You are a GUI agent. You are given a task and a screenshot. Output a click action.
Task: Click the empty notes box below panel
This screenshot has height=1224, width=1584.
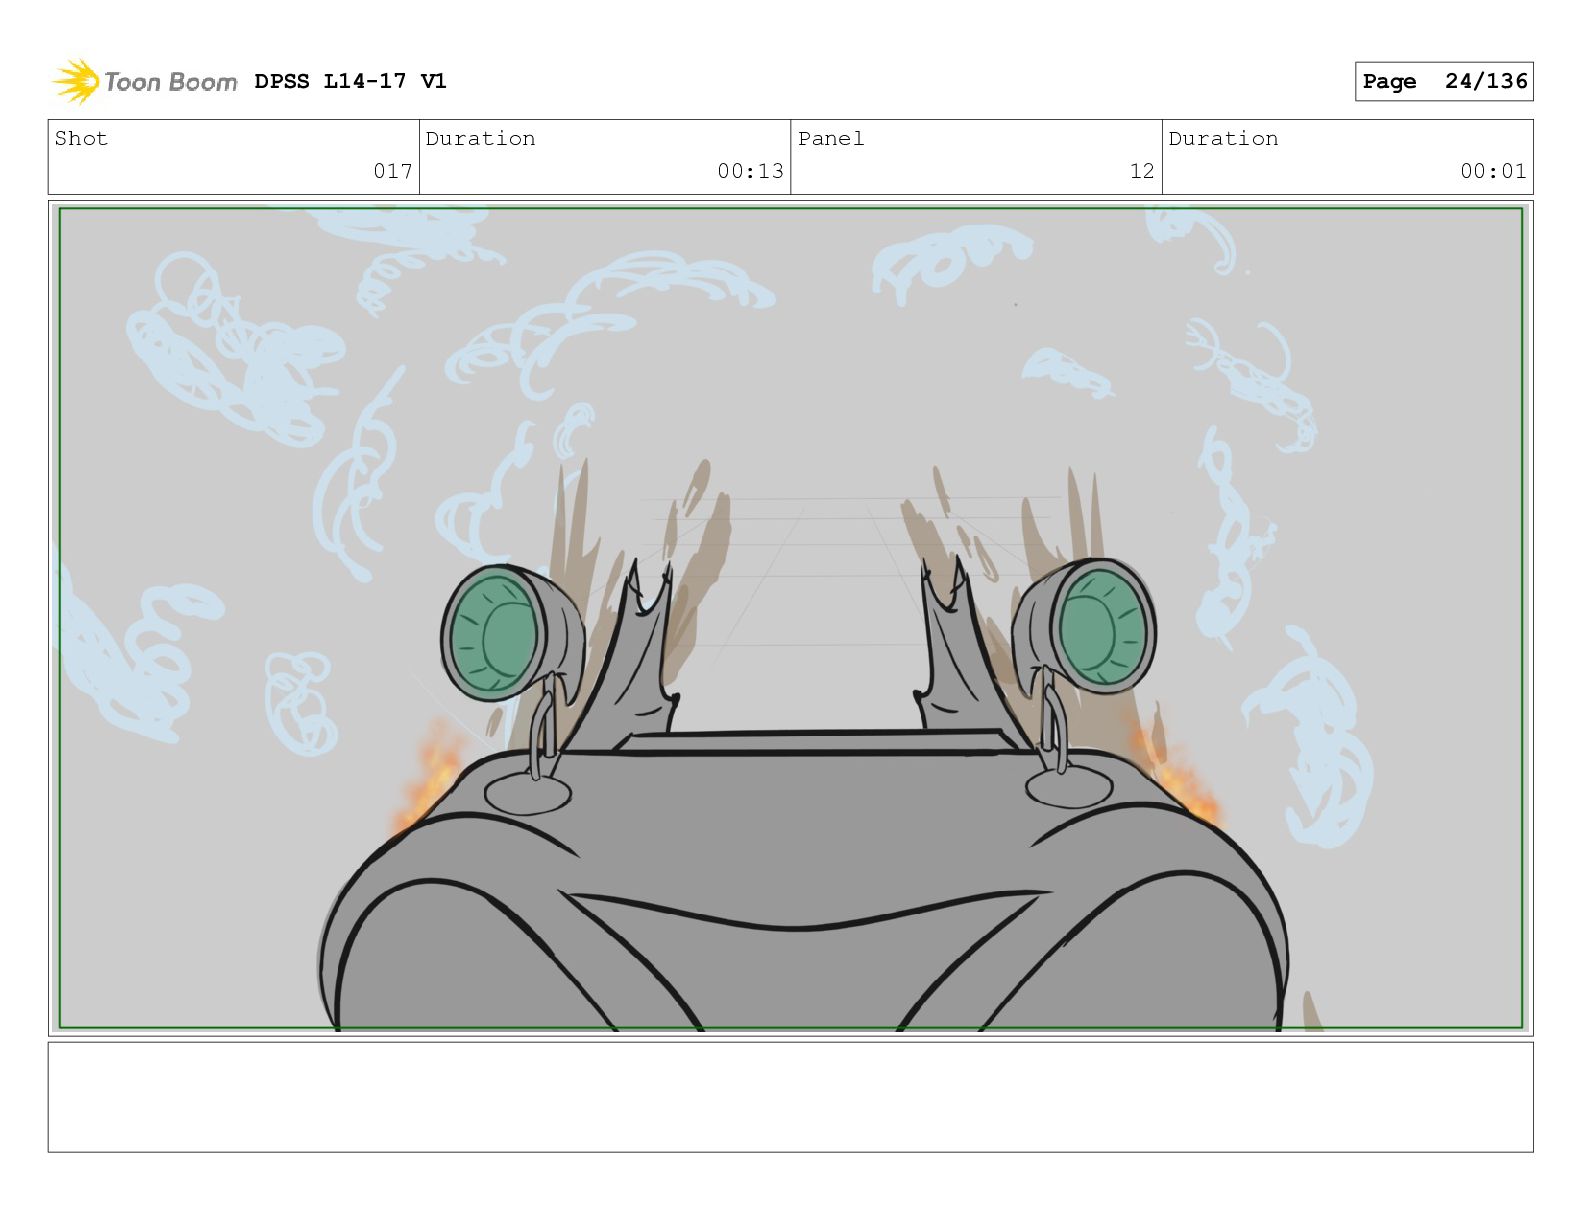coord(790,1097)
